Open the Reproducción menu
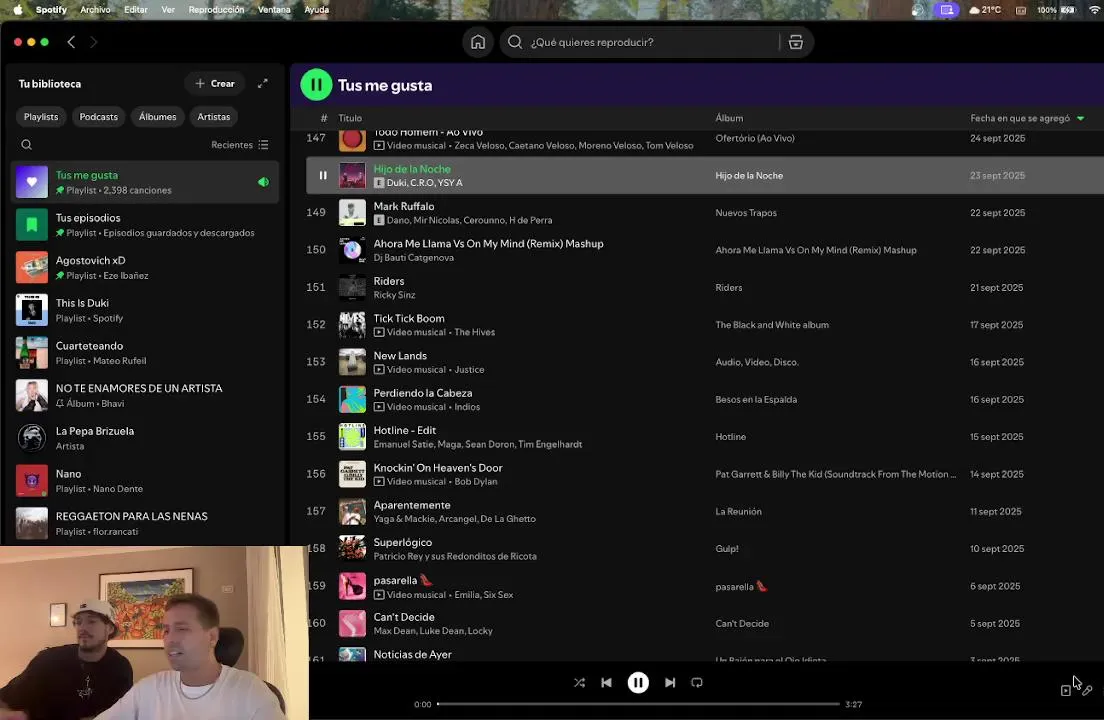Image resolution: width=1104 pixels, height=720 pixels. (x=216, y=10)
